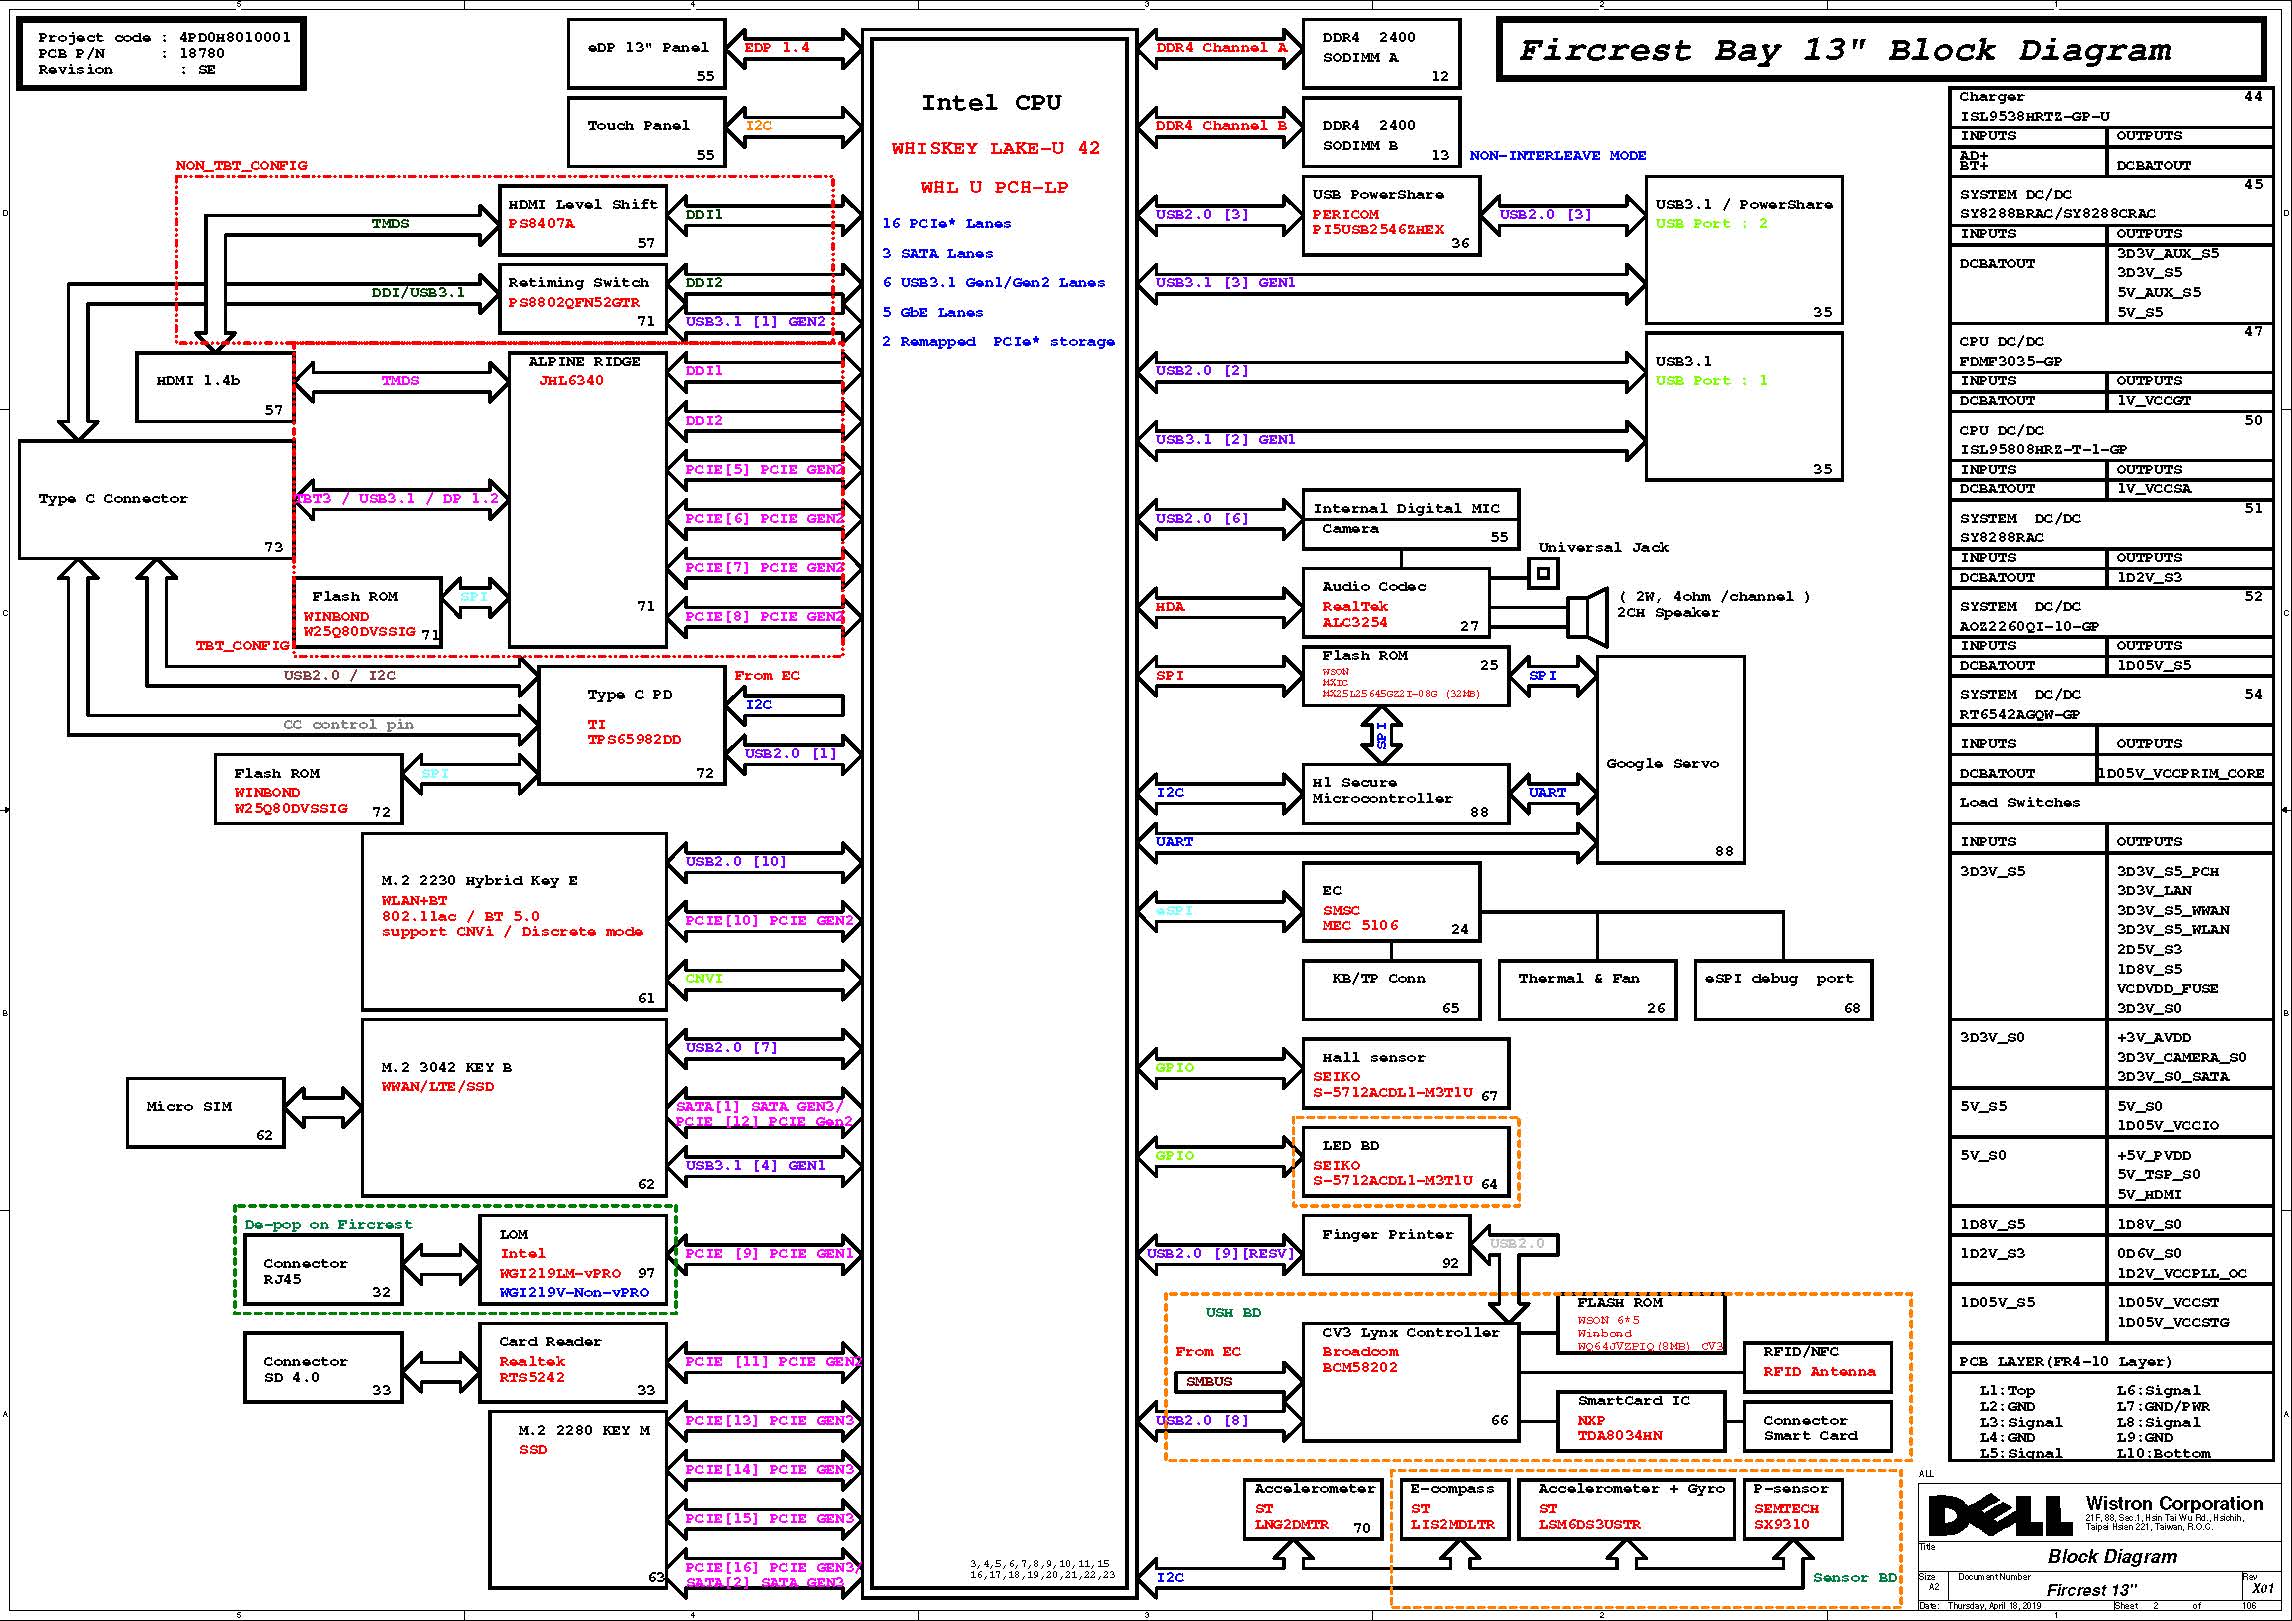Viewport: 2292px width, 1621px height.
Task: Click the Audio Codec RealTek ALC3254 text
Action: point(1374,605)
